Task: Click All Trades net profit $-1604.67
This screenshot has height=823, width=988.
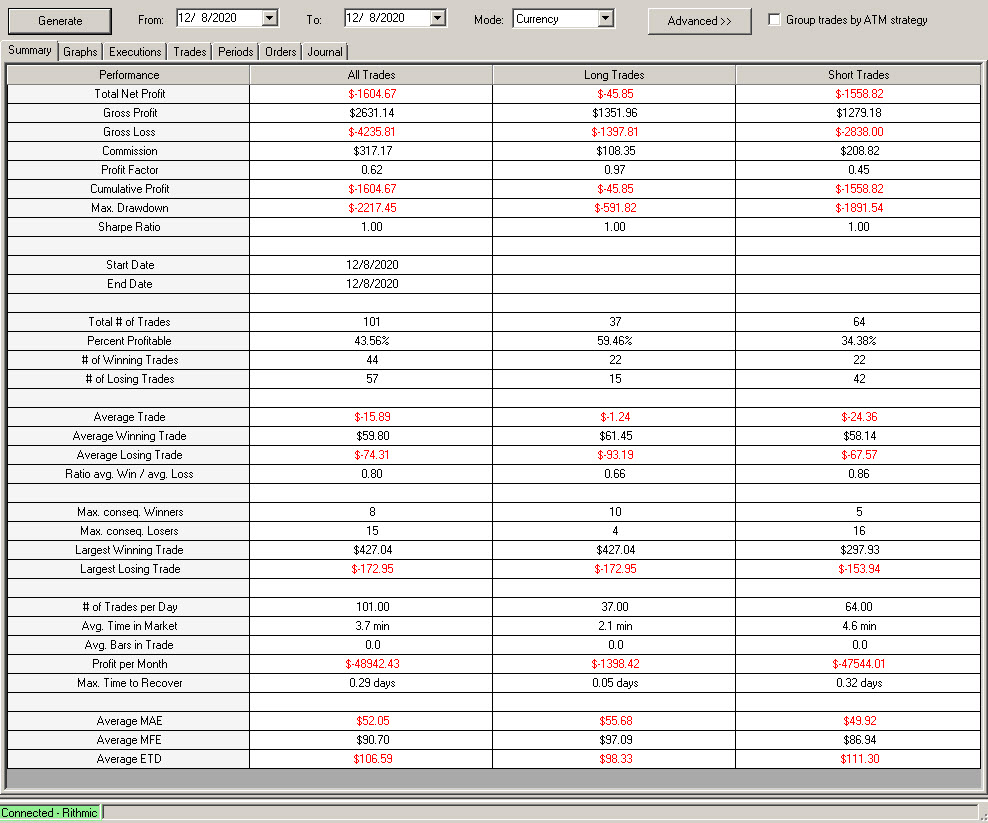Action: click(x=372, y=94)
